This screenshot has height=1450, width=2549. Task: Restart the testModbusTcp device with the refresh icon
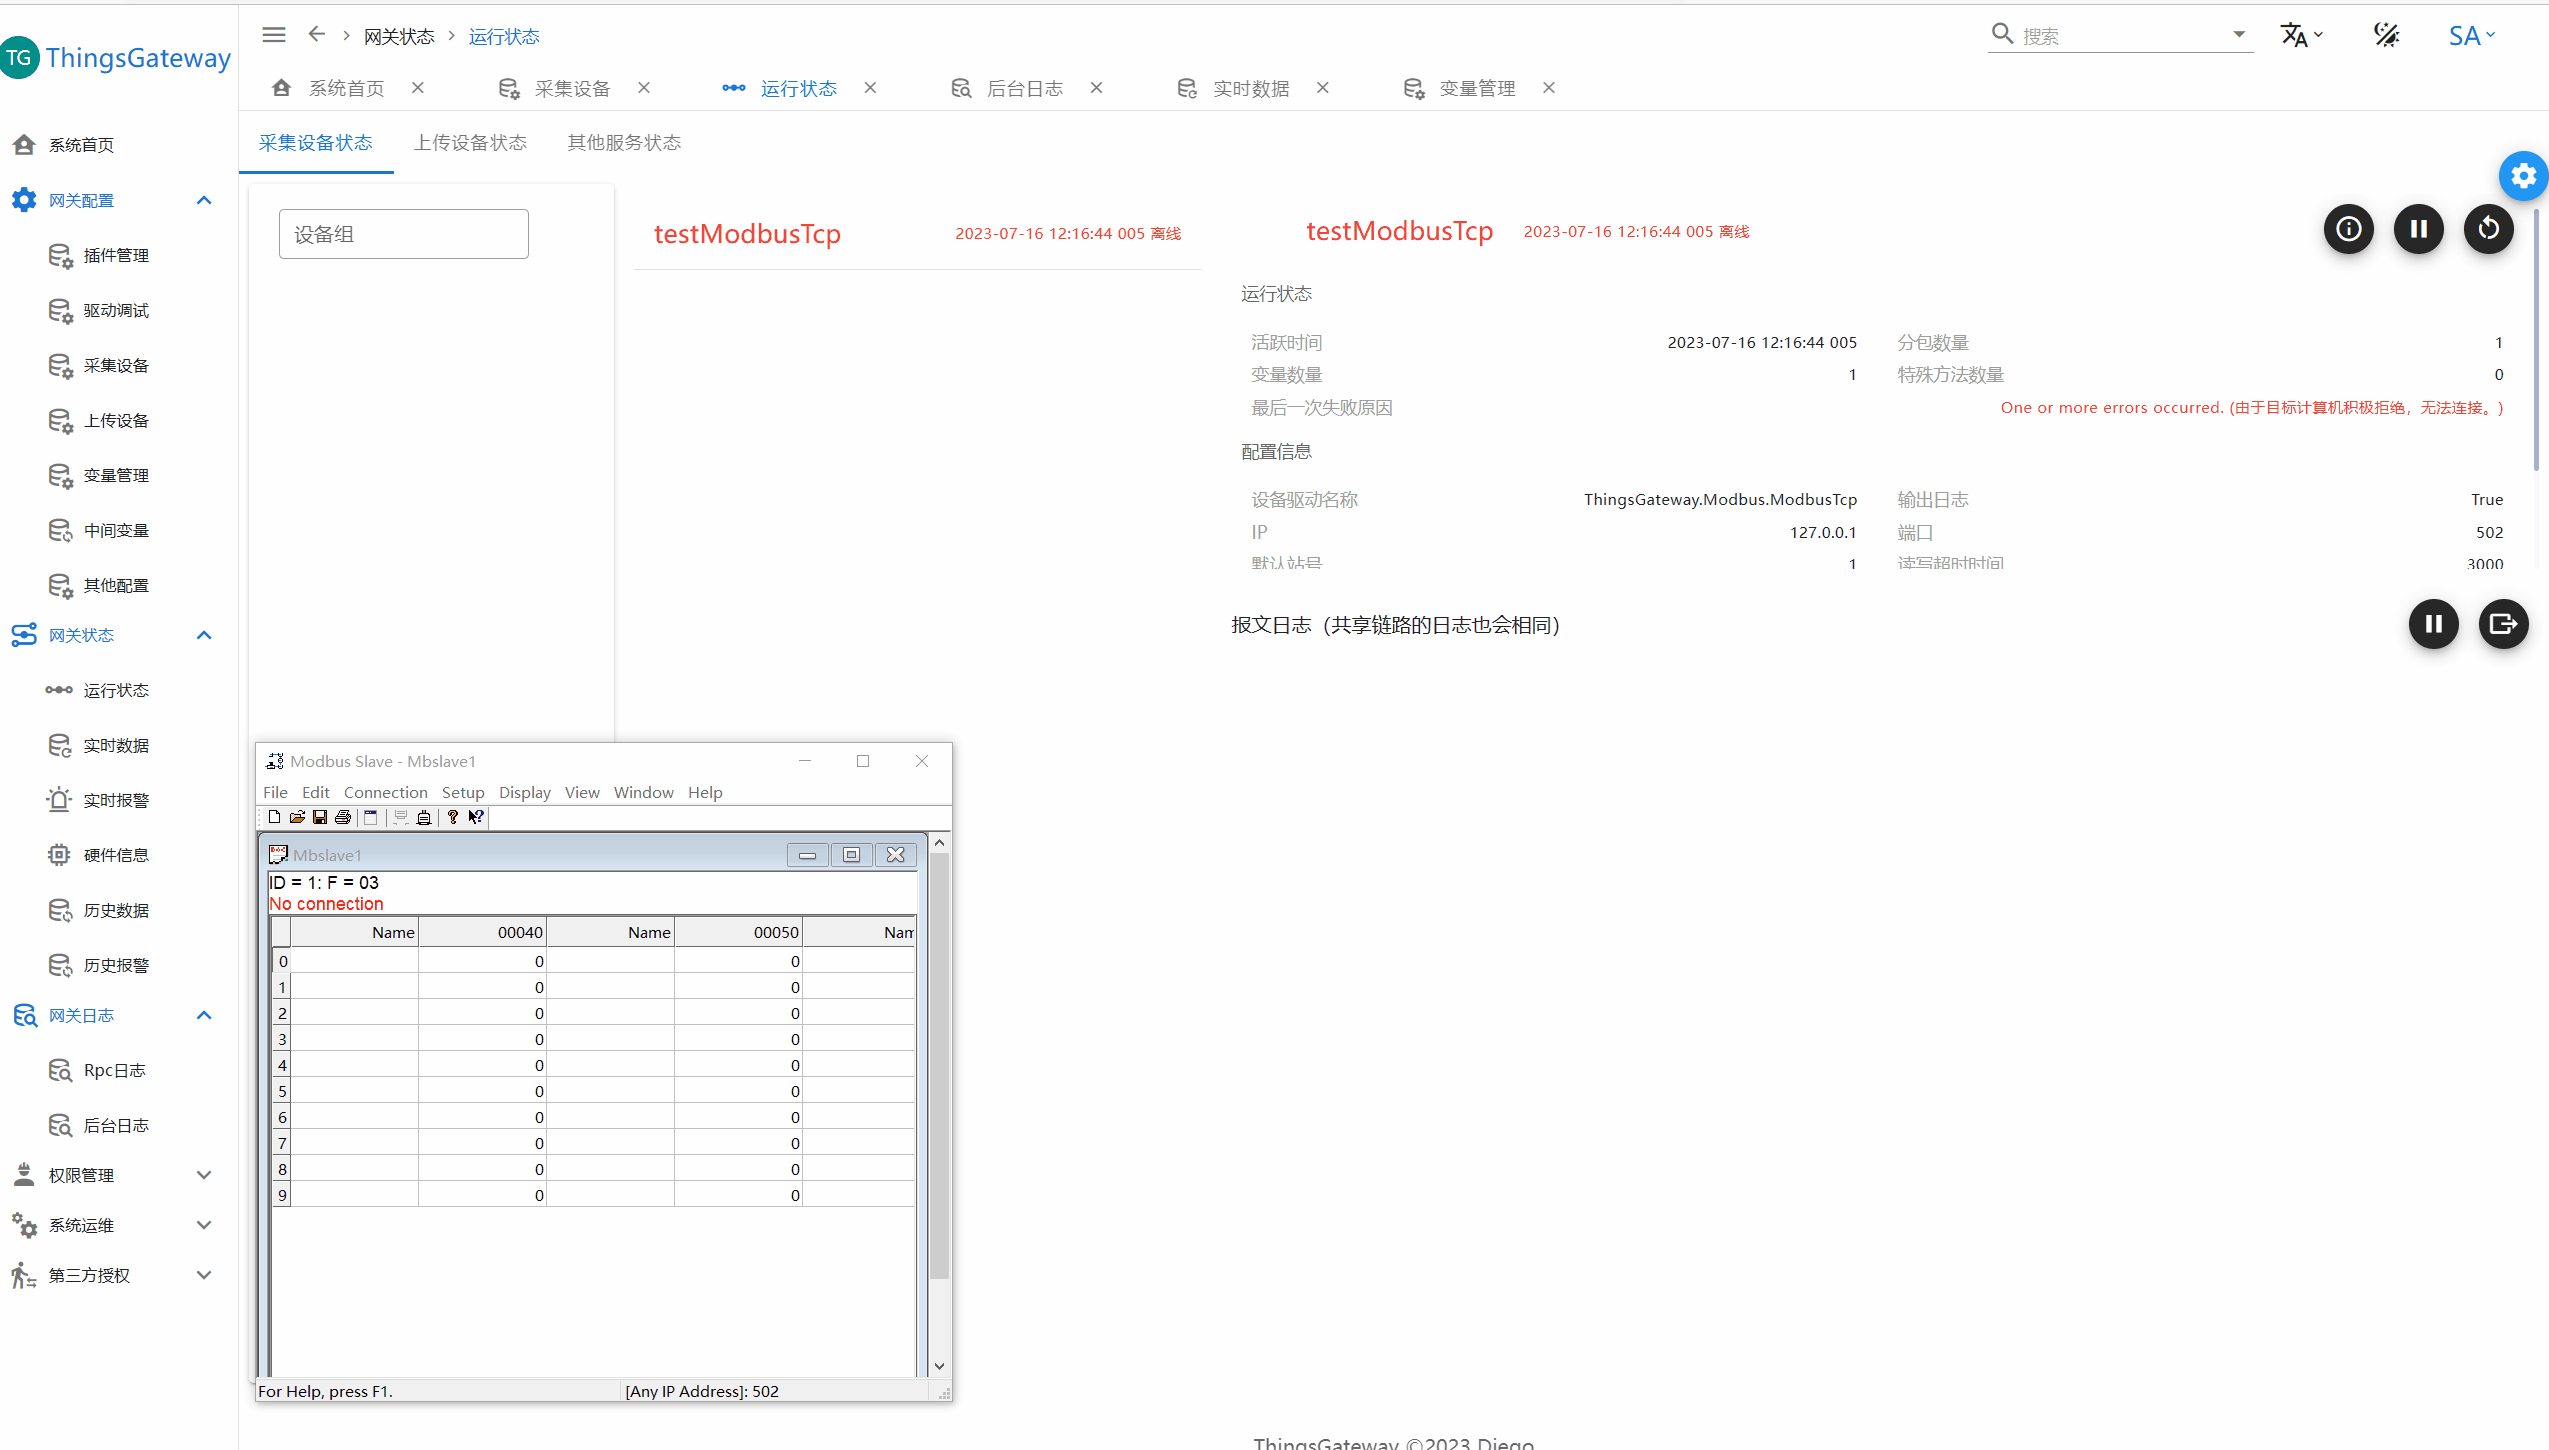pyautogui.click(x=2488, y=229)
